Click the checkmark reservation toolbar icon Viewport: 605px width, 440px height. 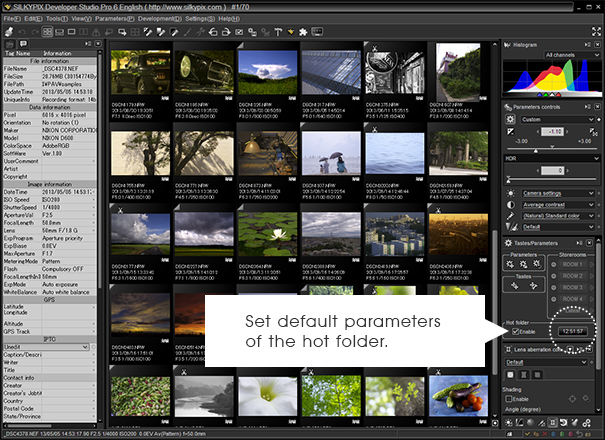[x=239, y=32]
